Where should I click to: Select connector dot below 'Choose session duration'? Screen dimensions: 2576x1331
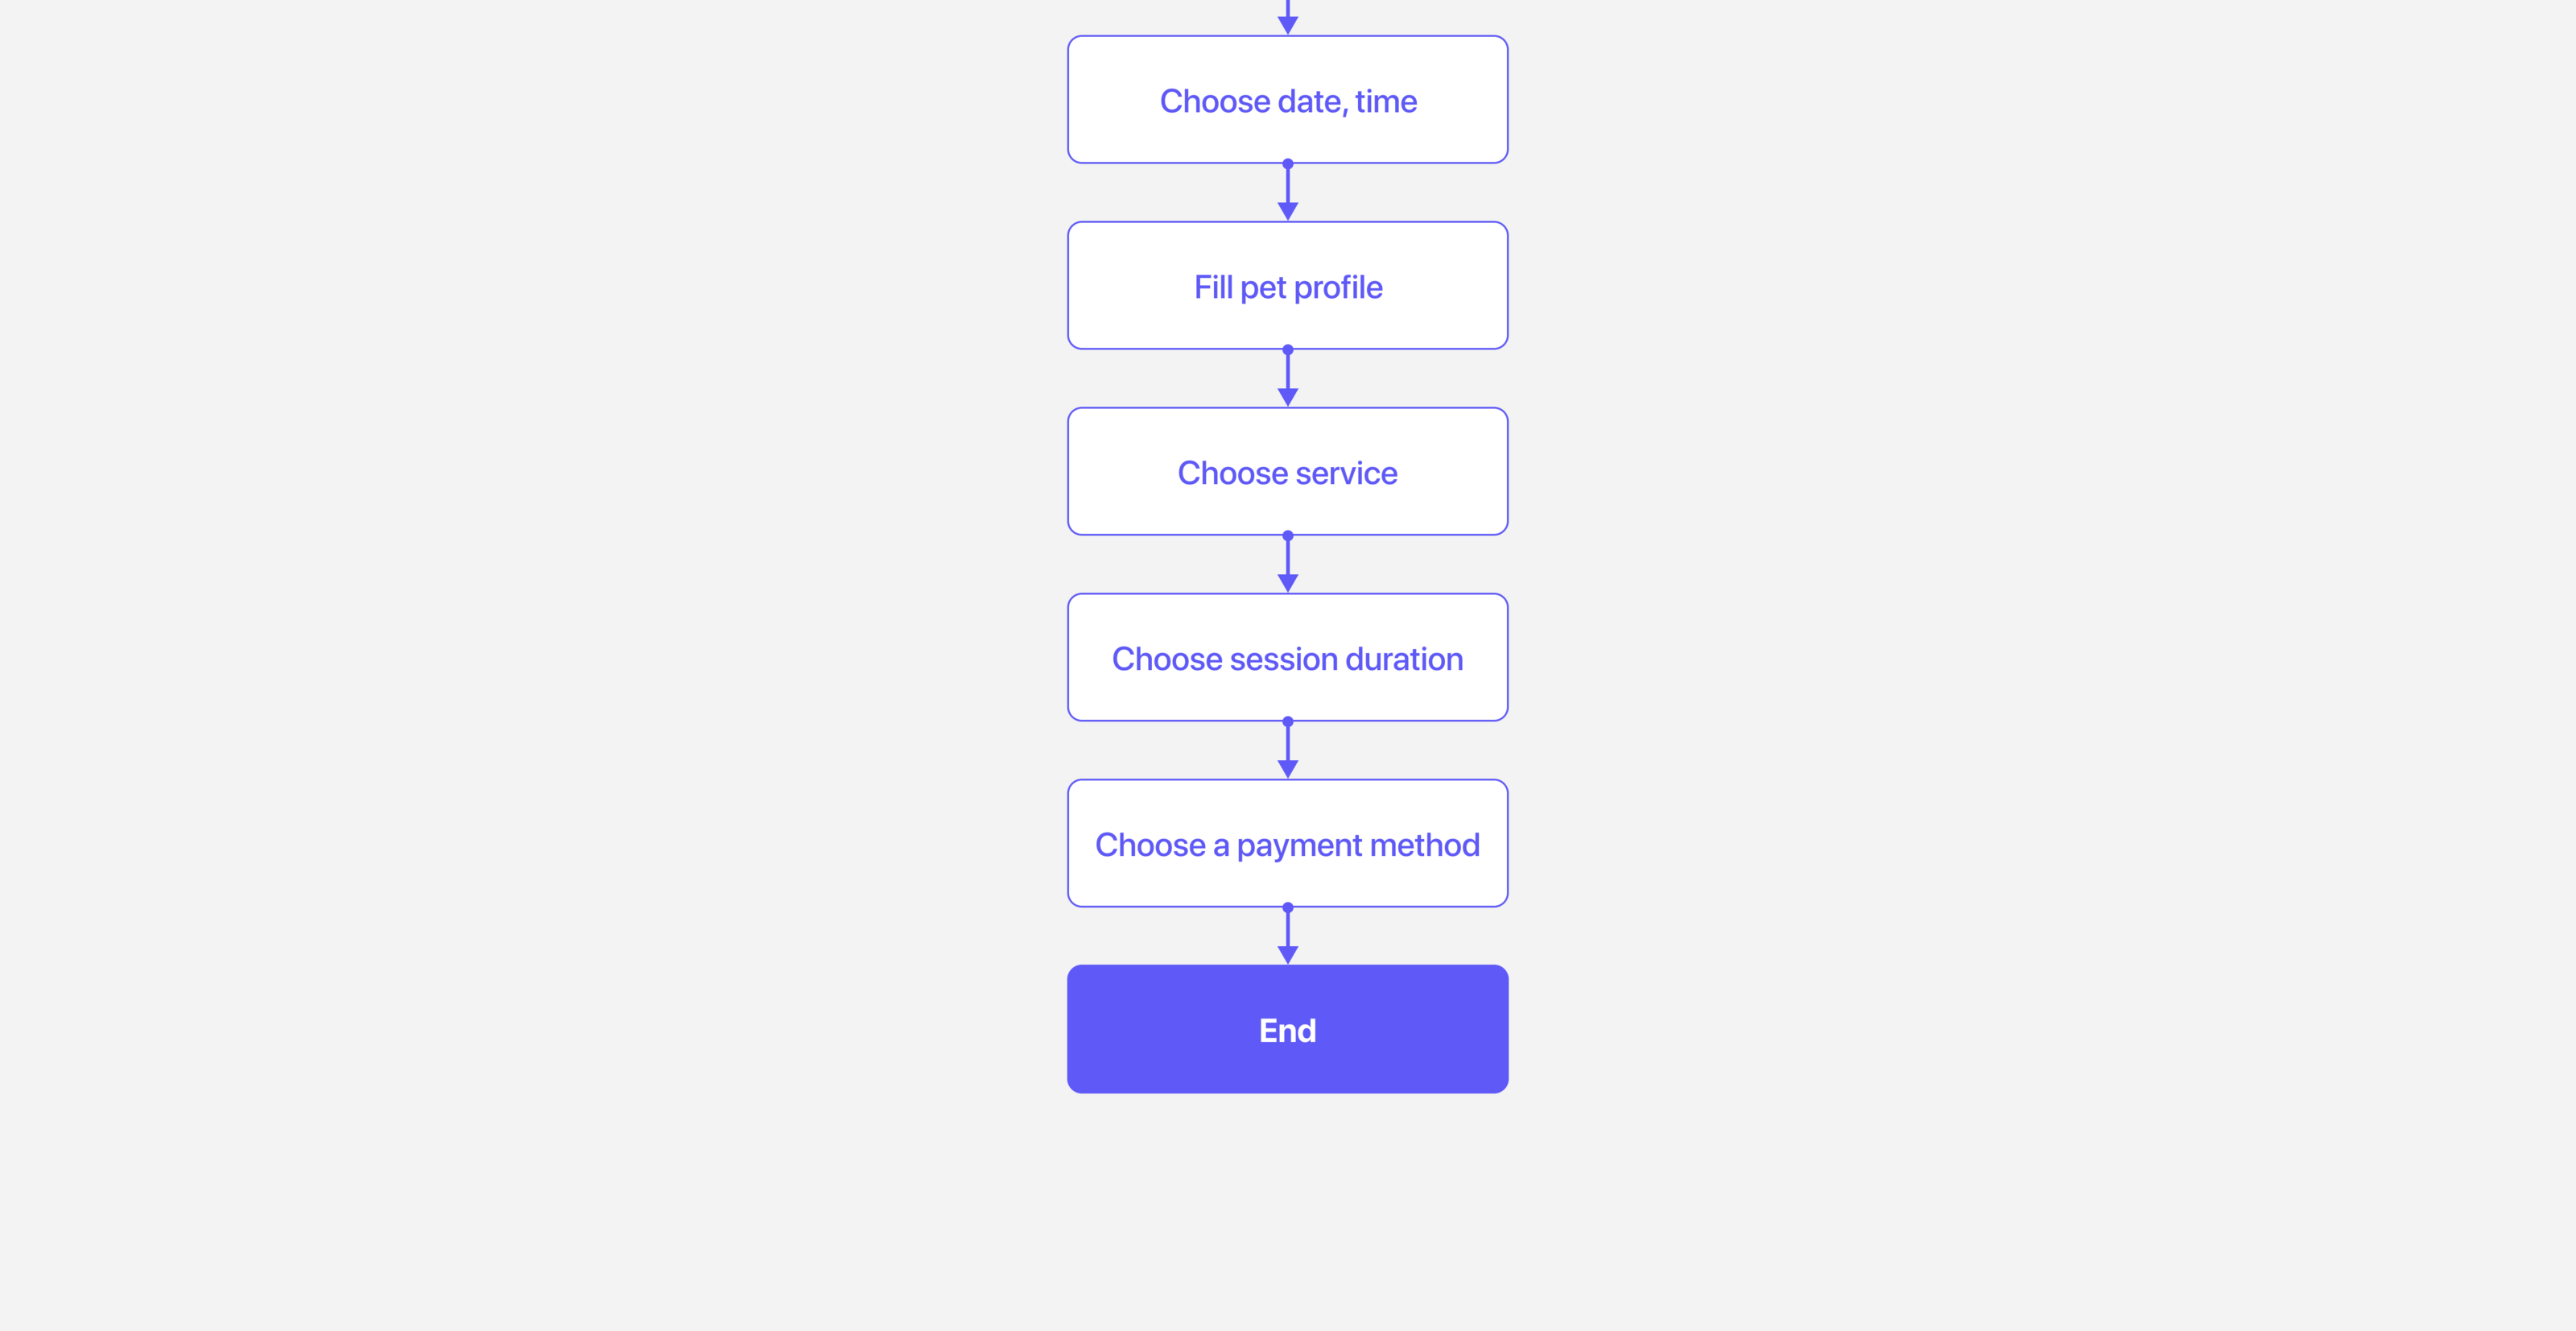(x=1288, y=722)
